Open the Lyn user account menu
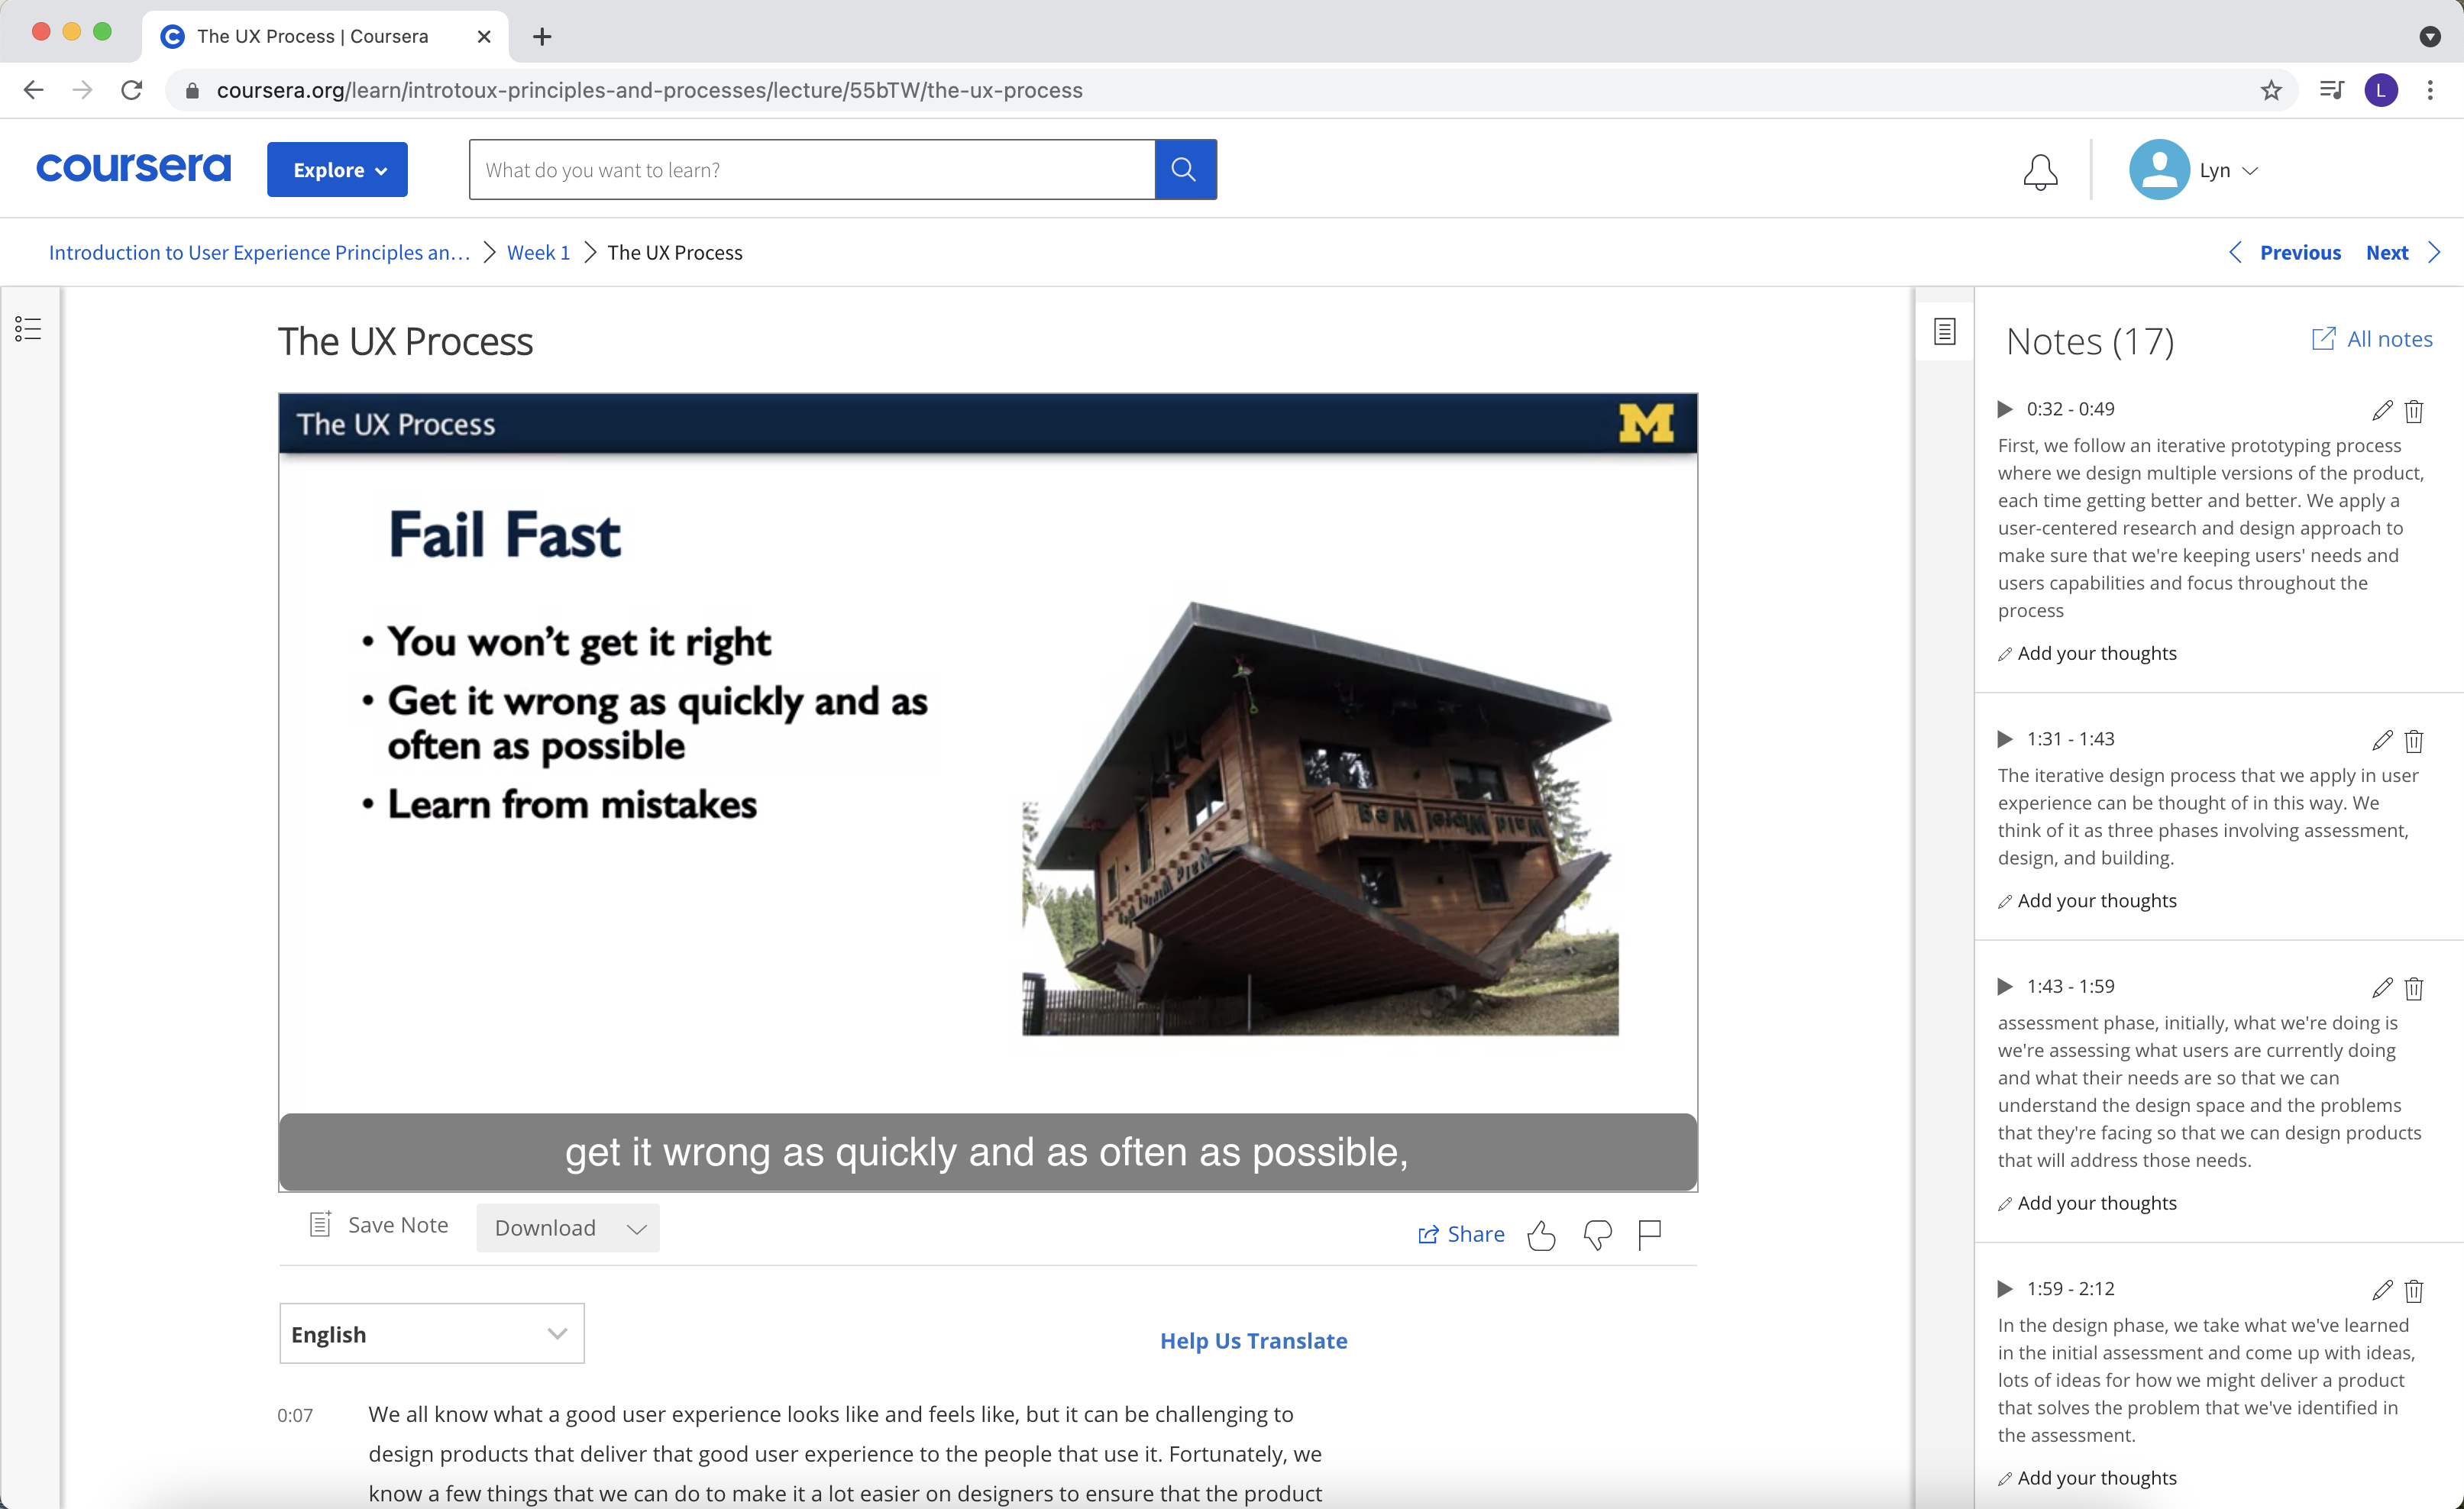 [2194, 171]
